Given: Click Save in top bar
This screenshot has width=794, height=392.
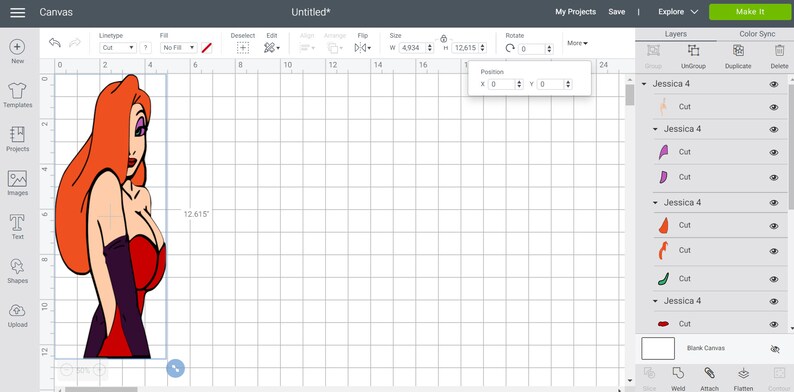Looking at the screenshot, I should click(616, 12).
